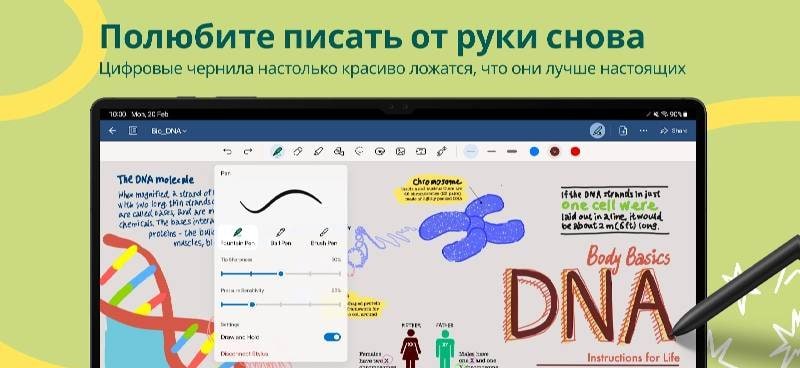
Task: Select Fountain Pen in the pen panel
Action: [x=238, y=236]
